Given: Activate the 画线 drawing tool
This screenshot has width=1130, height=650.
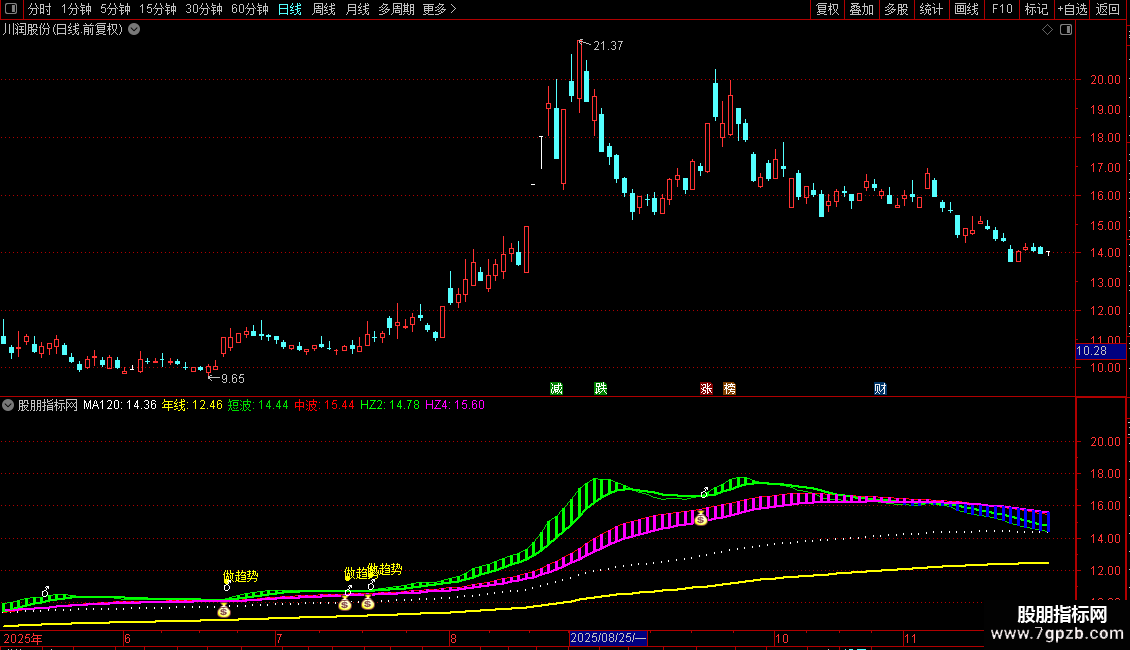Looking at the screenshot, I should (966, 9).
